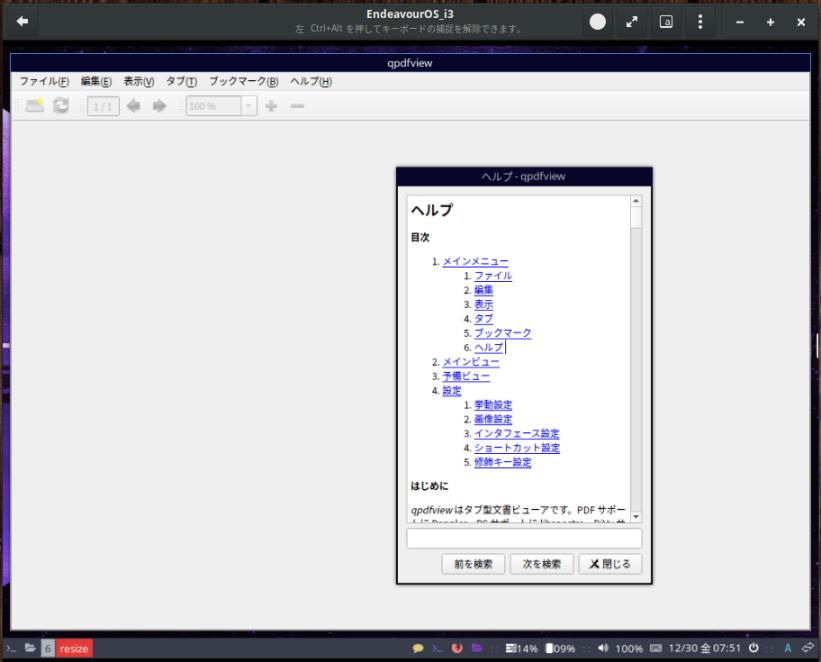Click the terminal prompt icon at left of i3 bar
821x662 pixels.
pyautogui.click(x=11, y=648)
